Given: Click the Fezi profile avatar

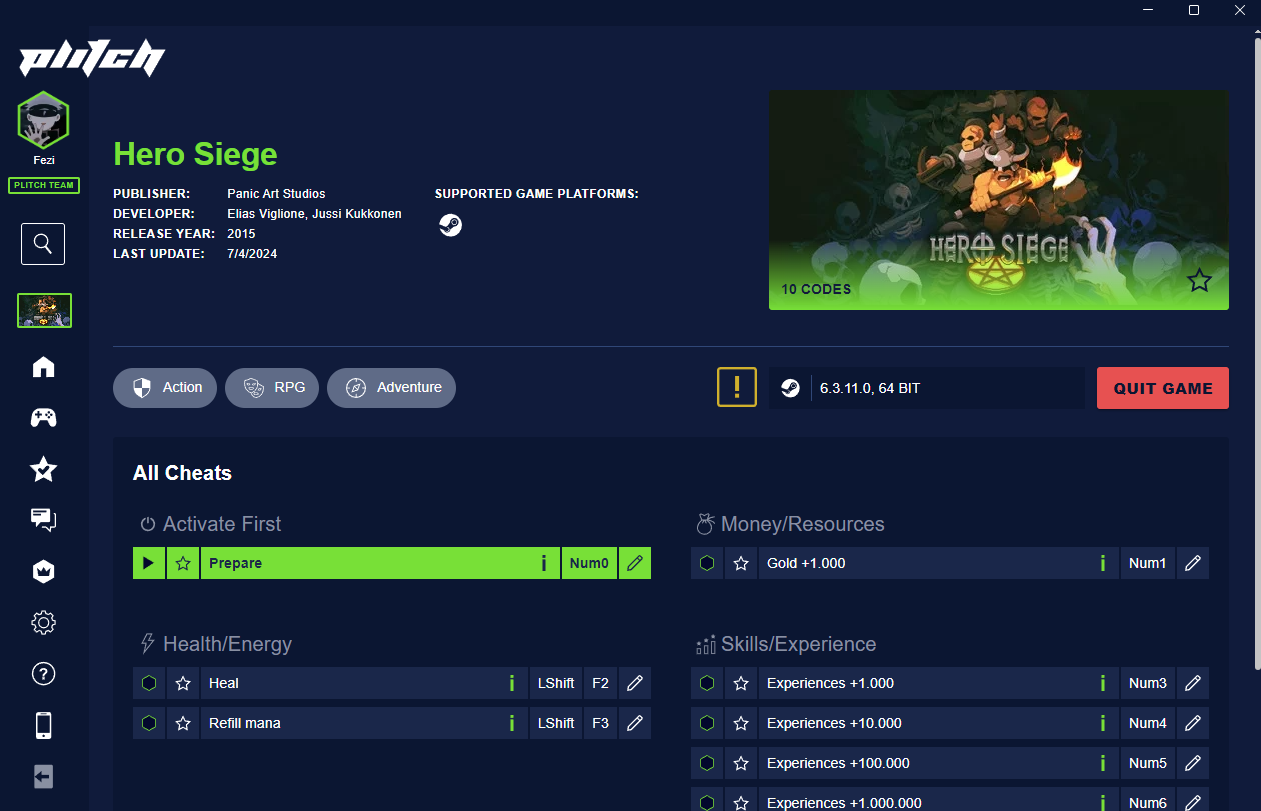Looking at the screenshot, I should pos(43,119).
